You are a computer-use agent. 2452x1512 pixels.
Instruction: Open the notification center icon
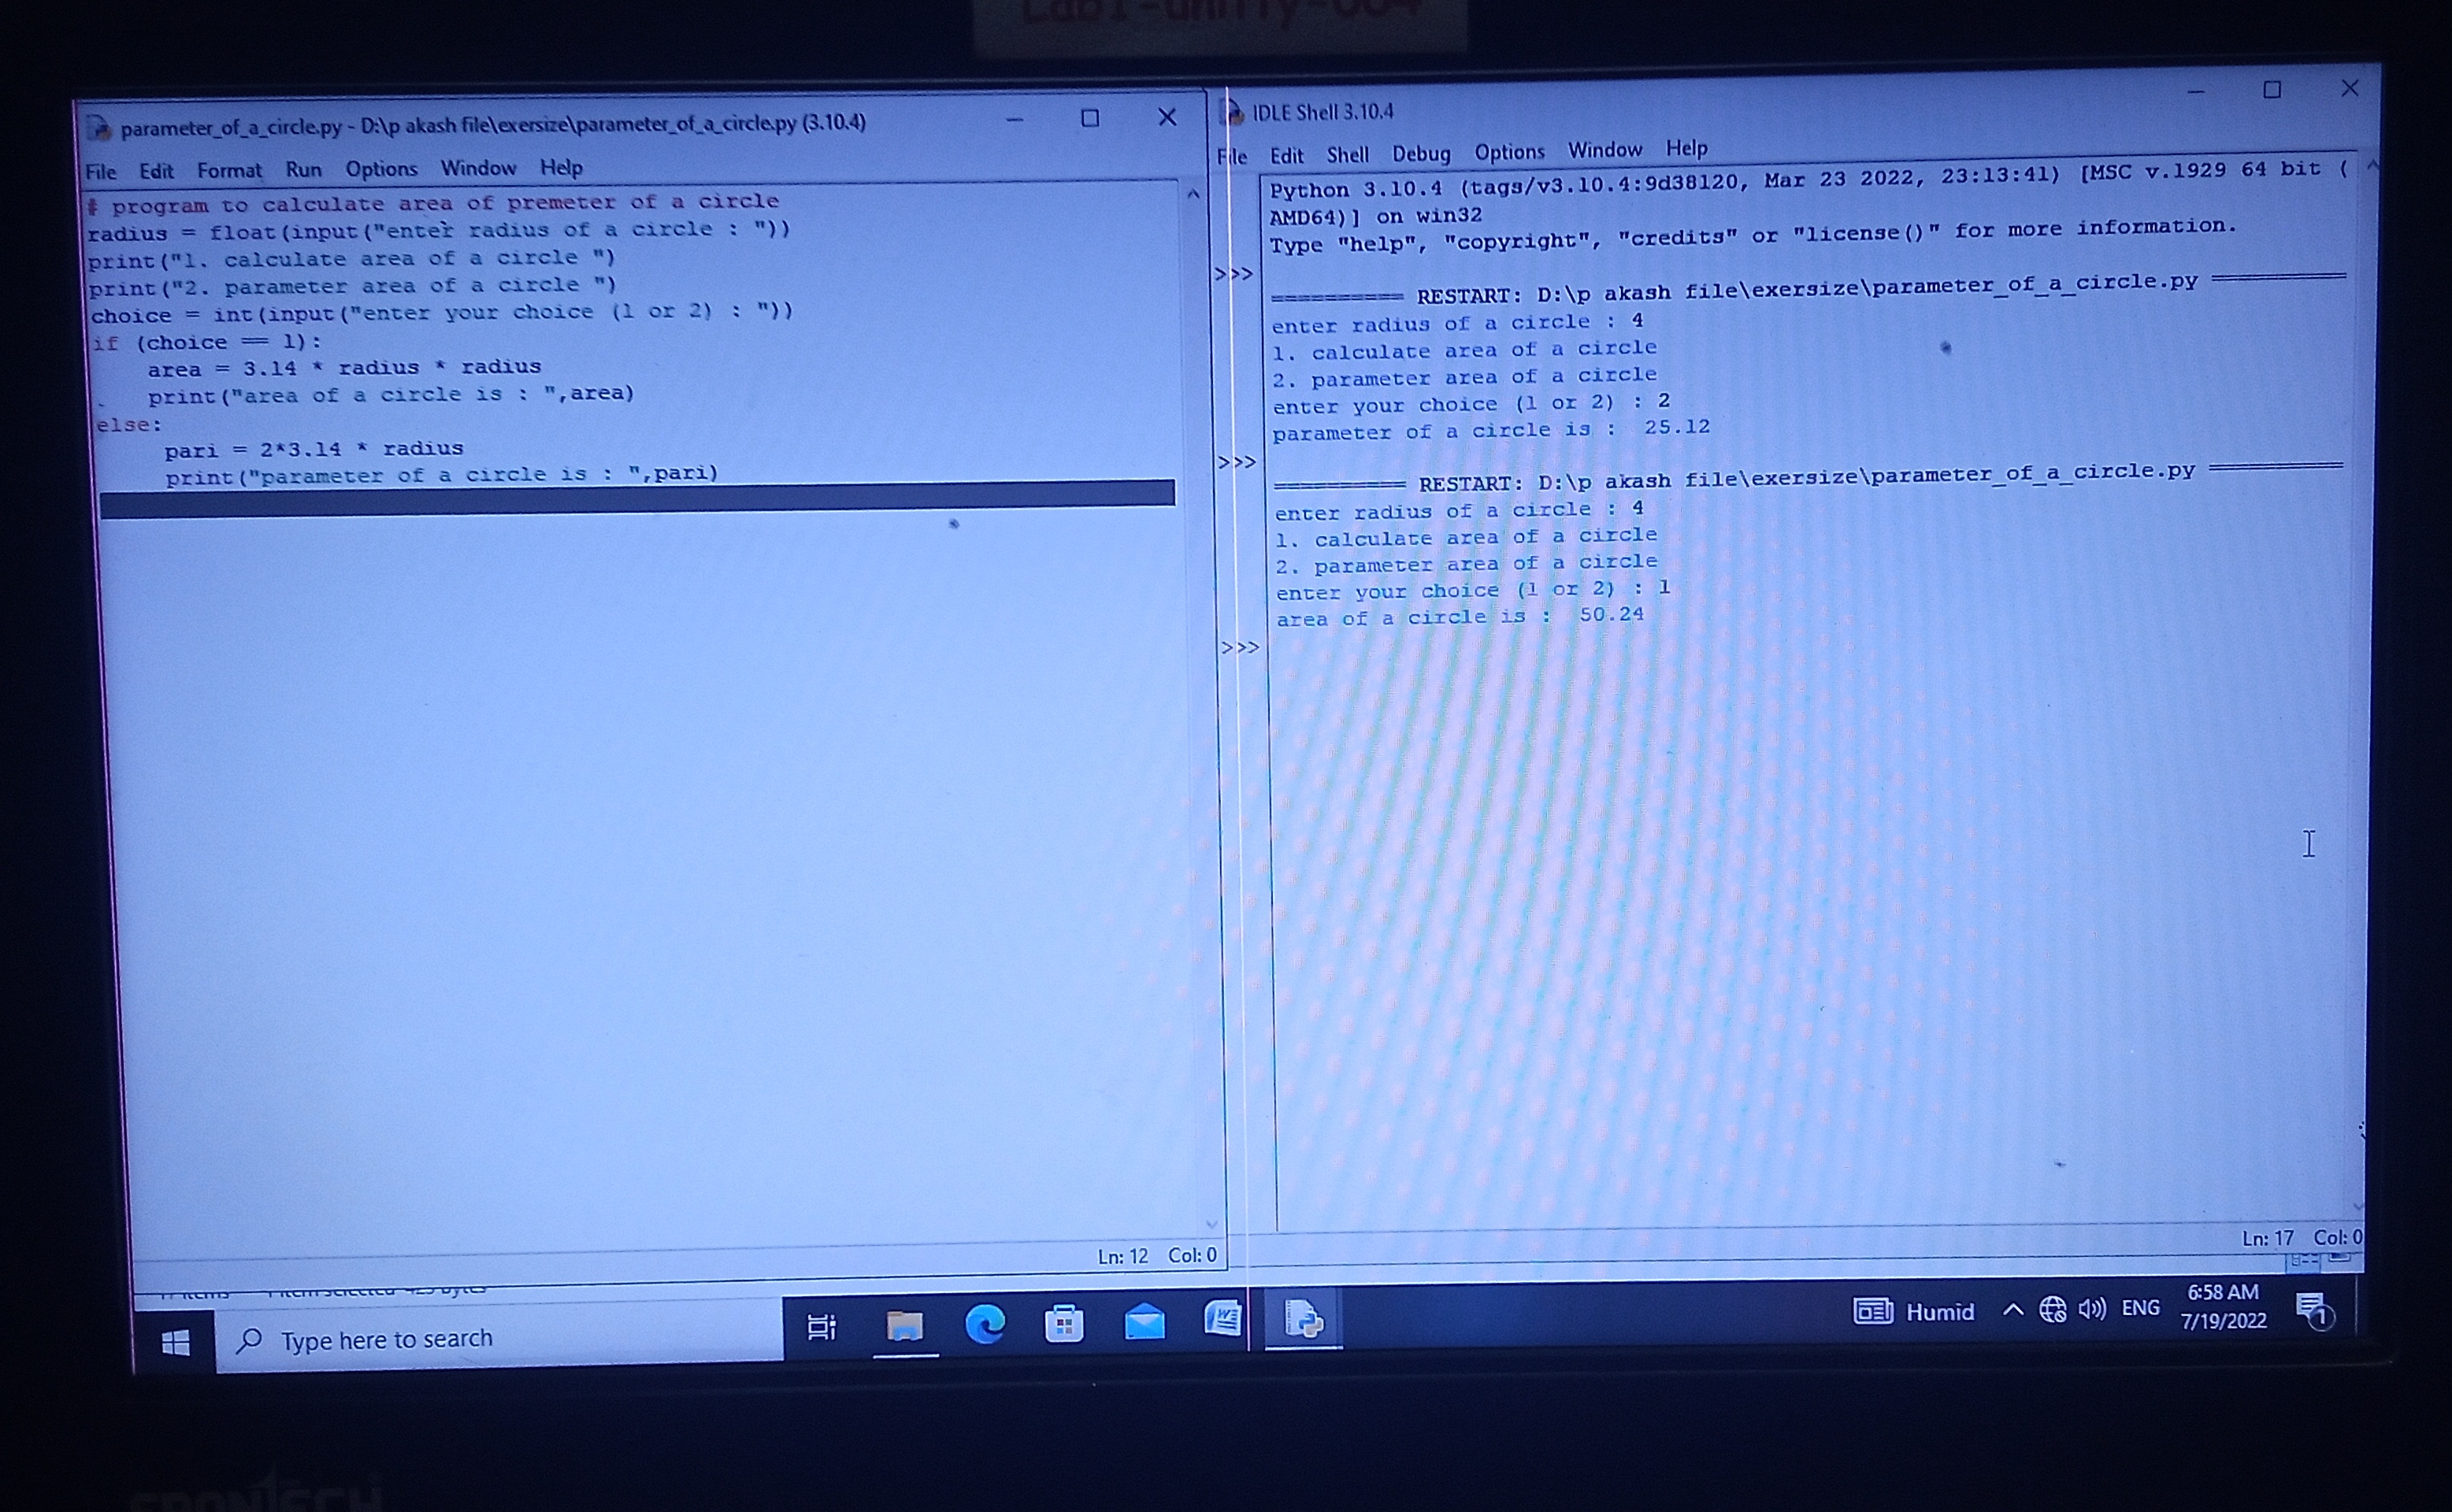click(x=2314, y=1310)
